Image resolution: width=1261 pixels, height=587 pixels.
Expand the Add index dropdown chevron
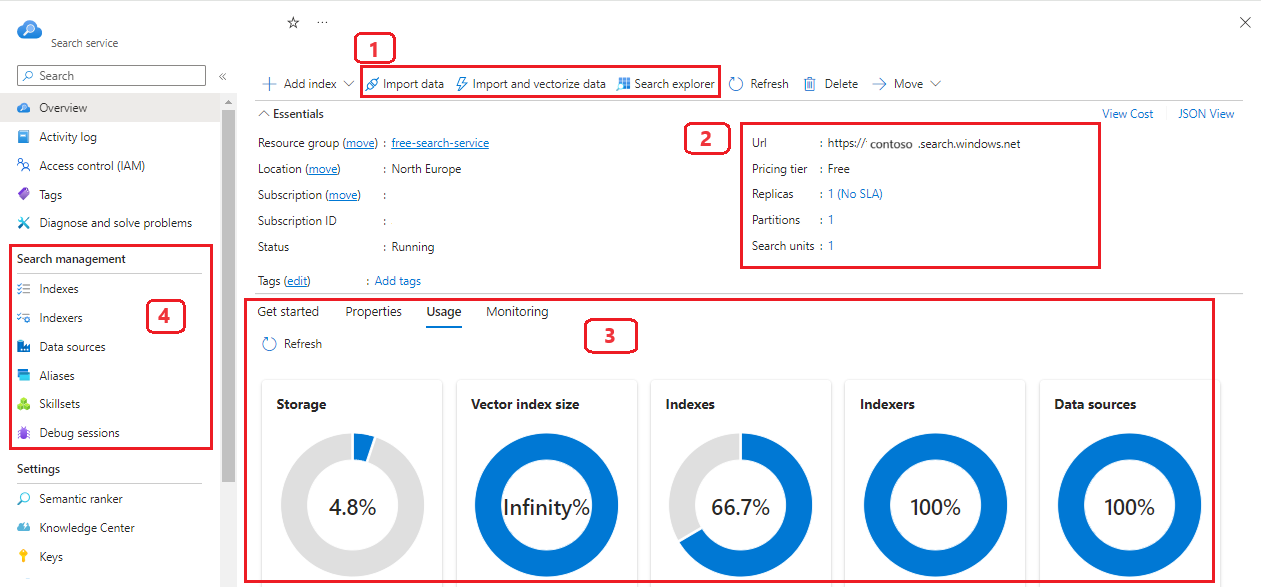pyautogui.click(x=348, y=84)
